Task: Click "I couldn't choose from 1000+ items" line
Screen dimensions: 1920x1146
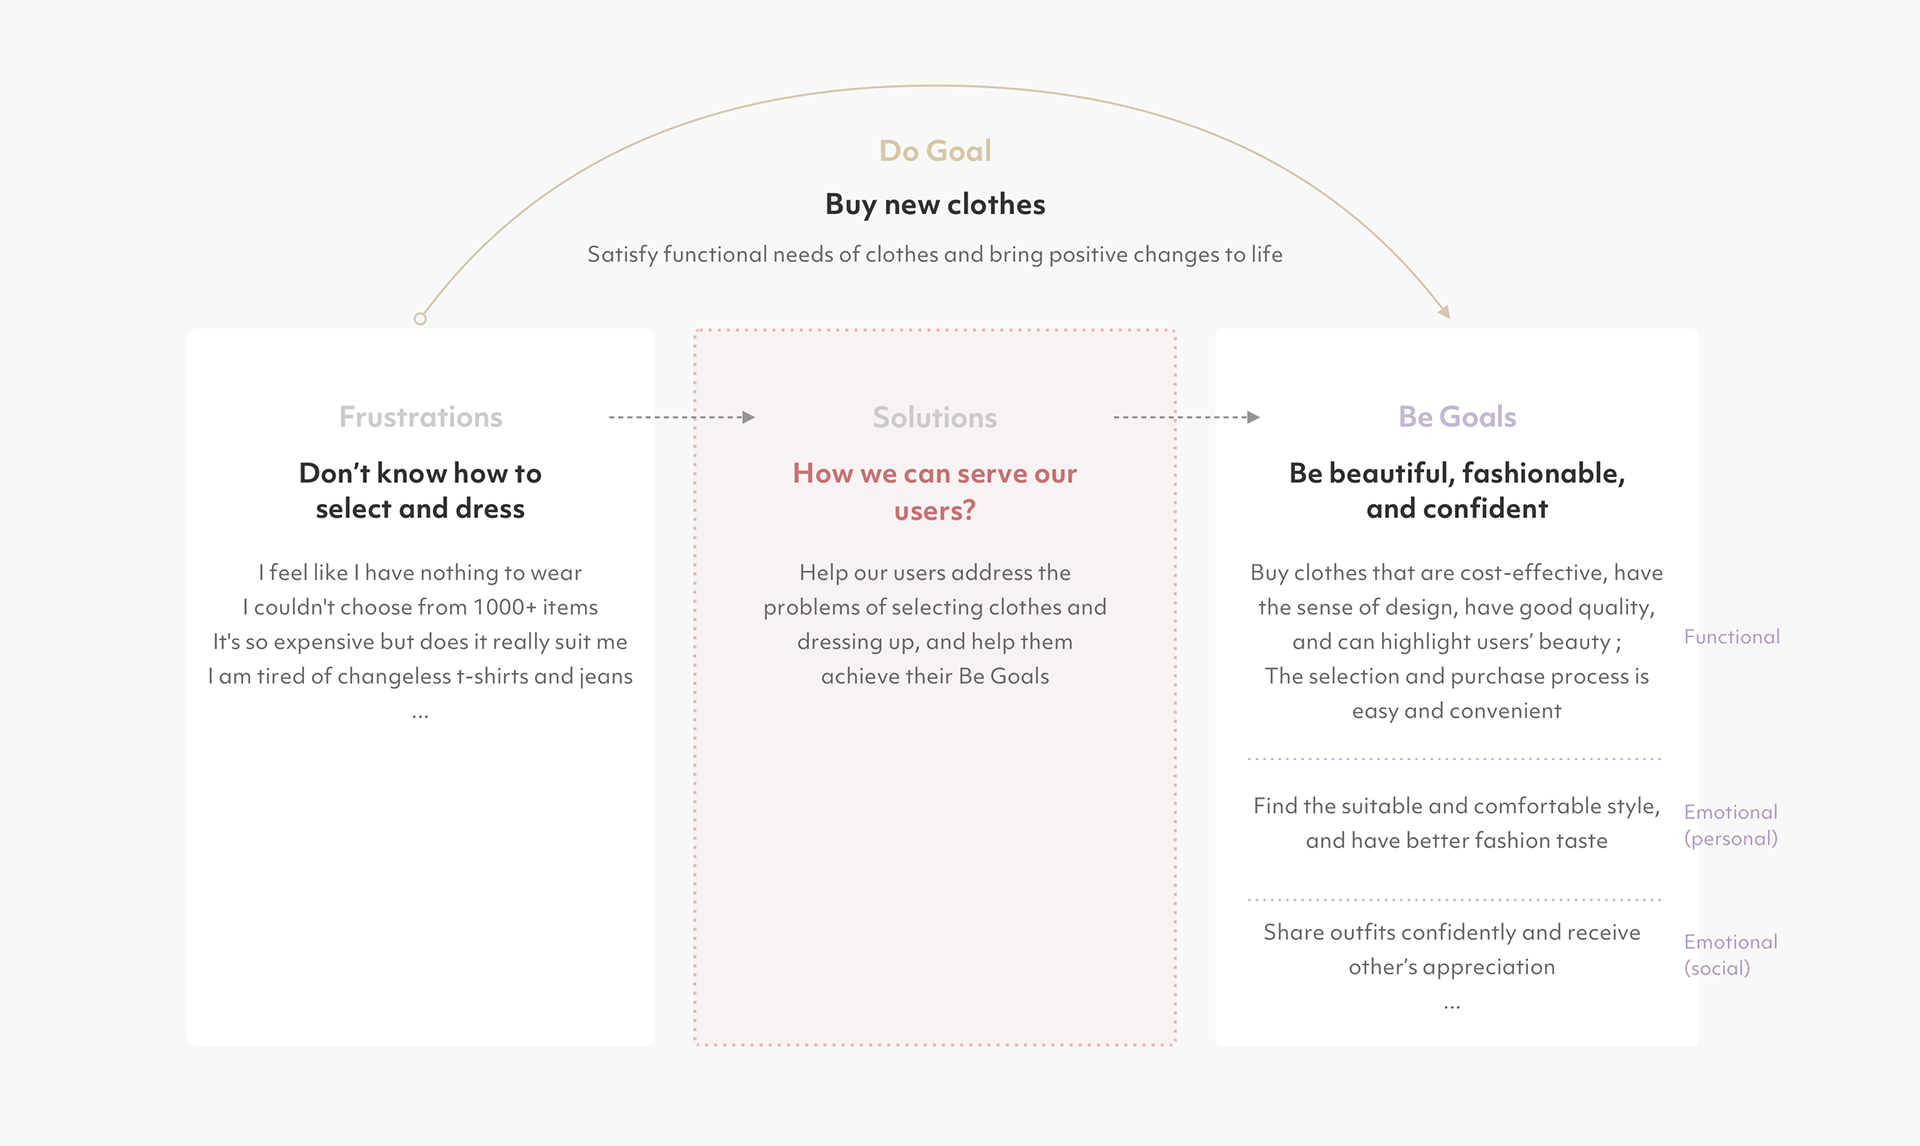Action: (420, 607)
